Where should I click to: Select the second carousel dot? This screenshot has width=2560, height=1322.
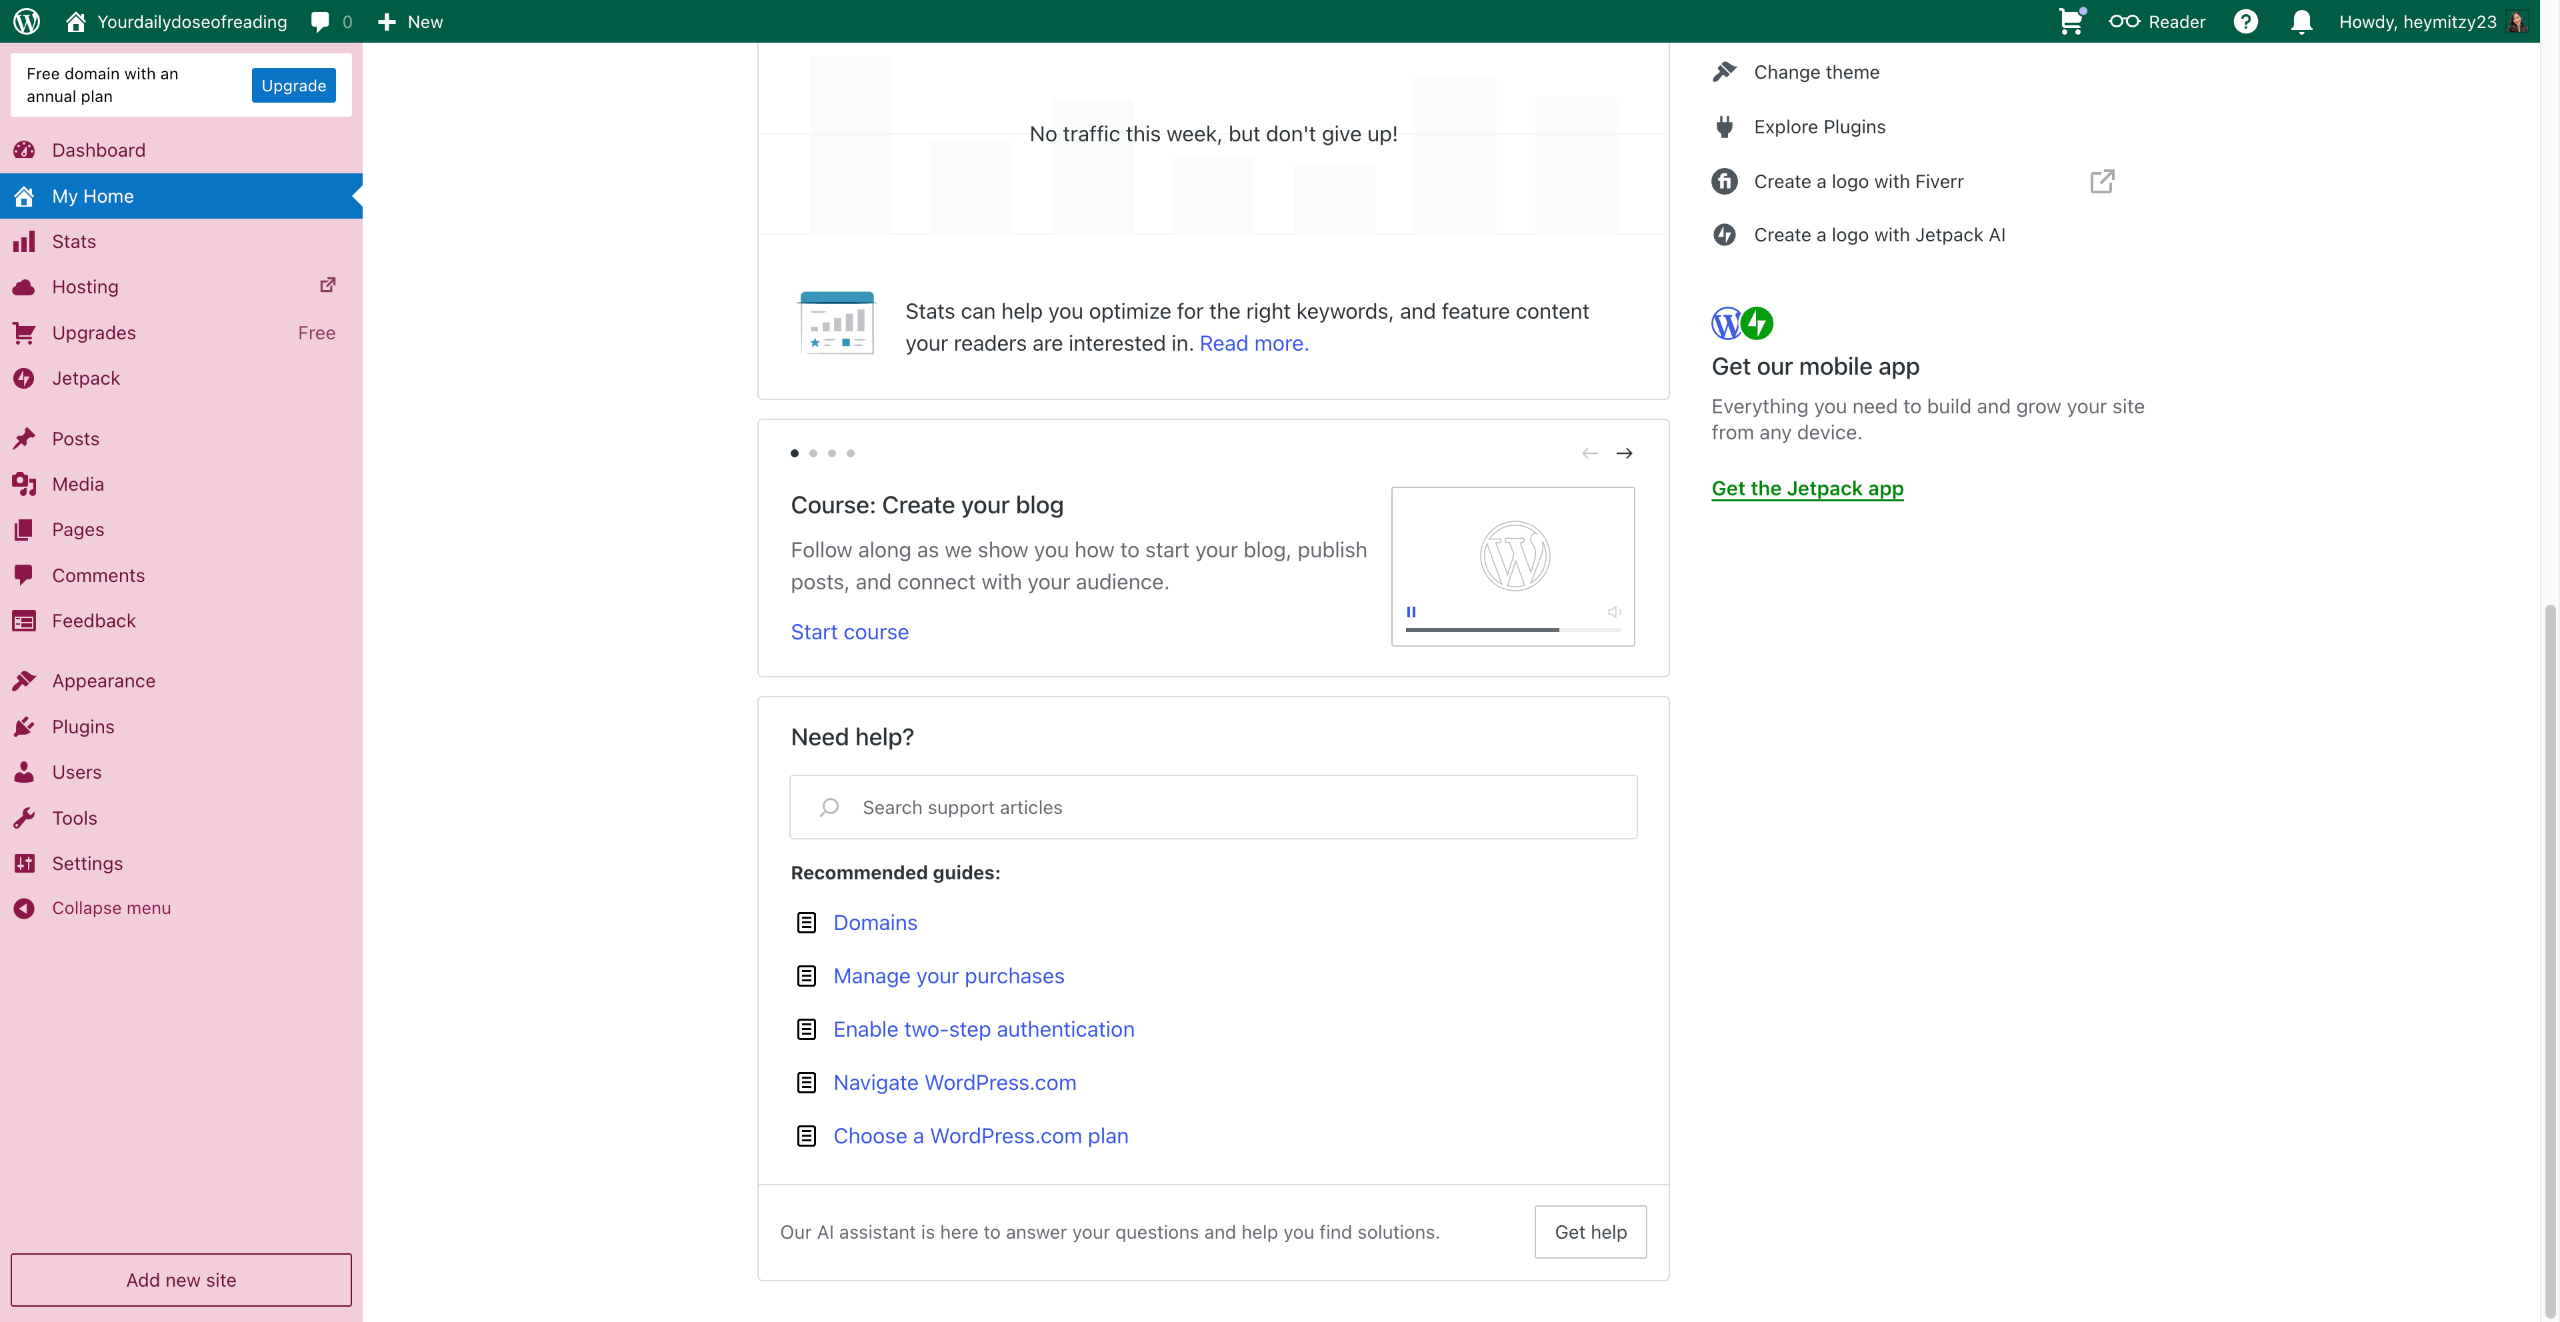813,453
